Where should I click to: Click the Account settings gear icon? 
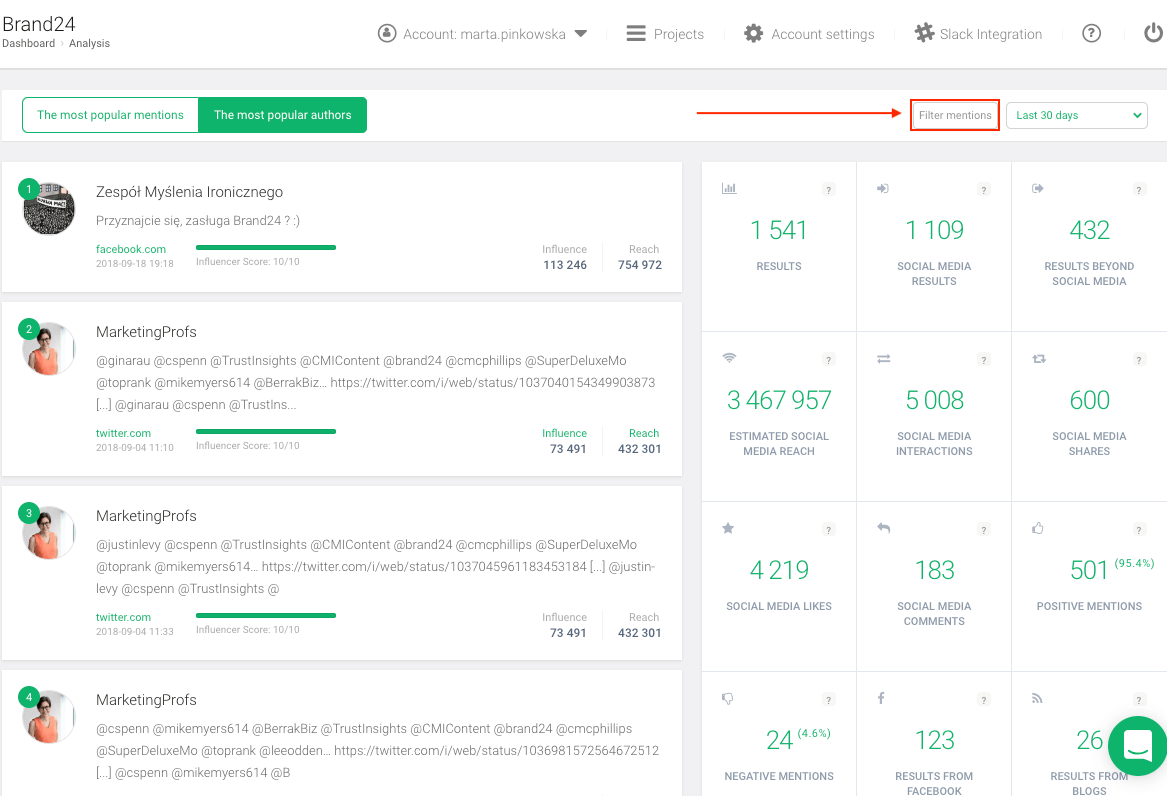click(753, 33)
